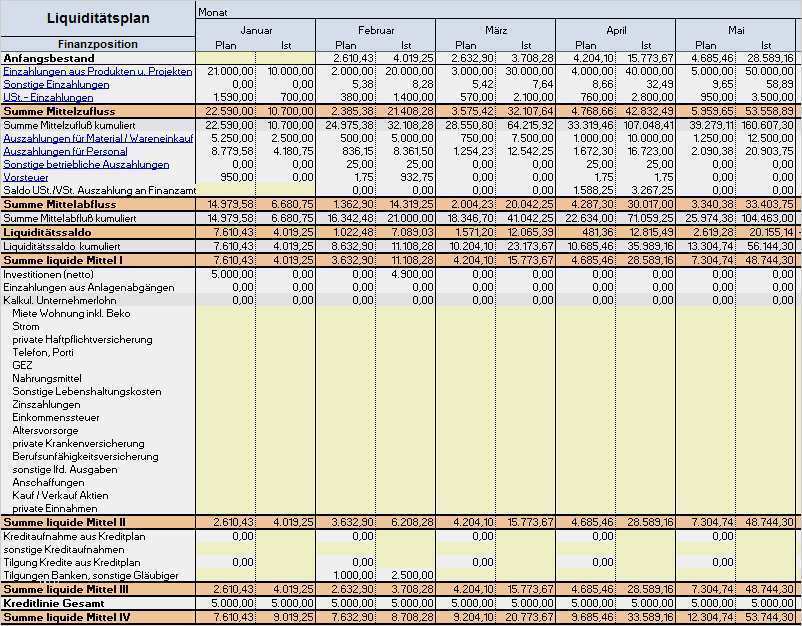The height and width of the screenshot is (626, 802).
Task: Follow Sonstige betriebliche Auszahlungen link
Action: point(86,164)
